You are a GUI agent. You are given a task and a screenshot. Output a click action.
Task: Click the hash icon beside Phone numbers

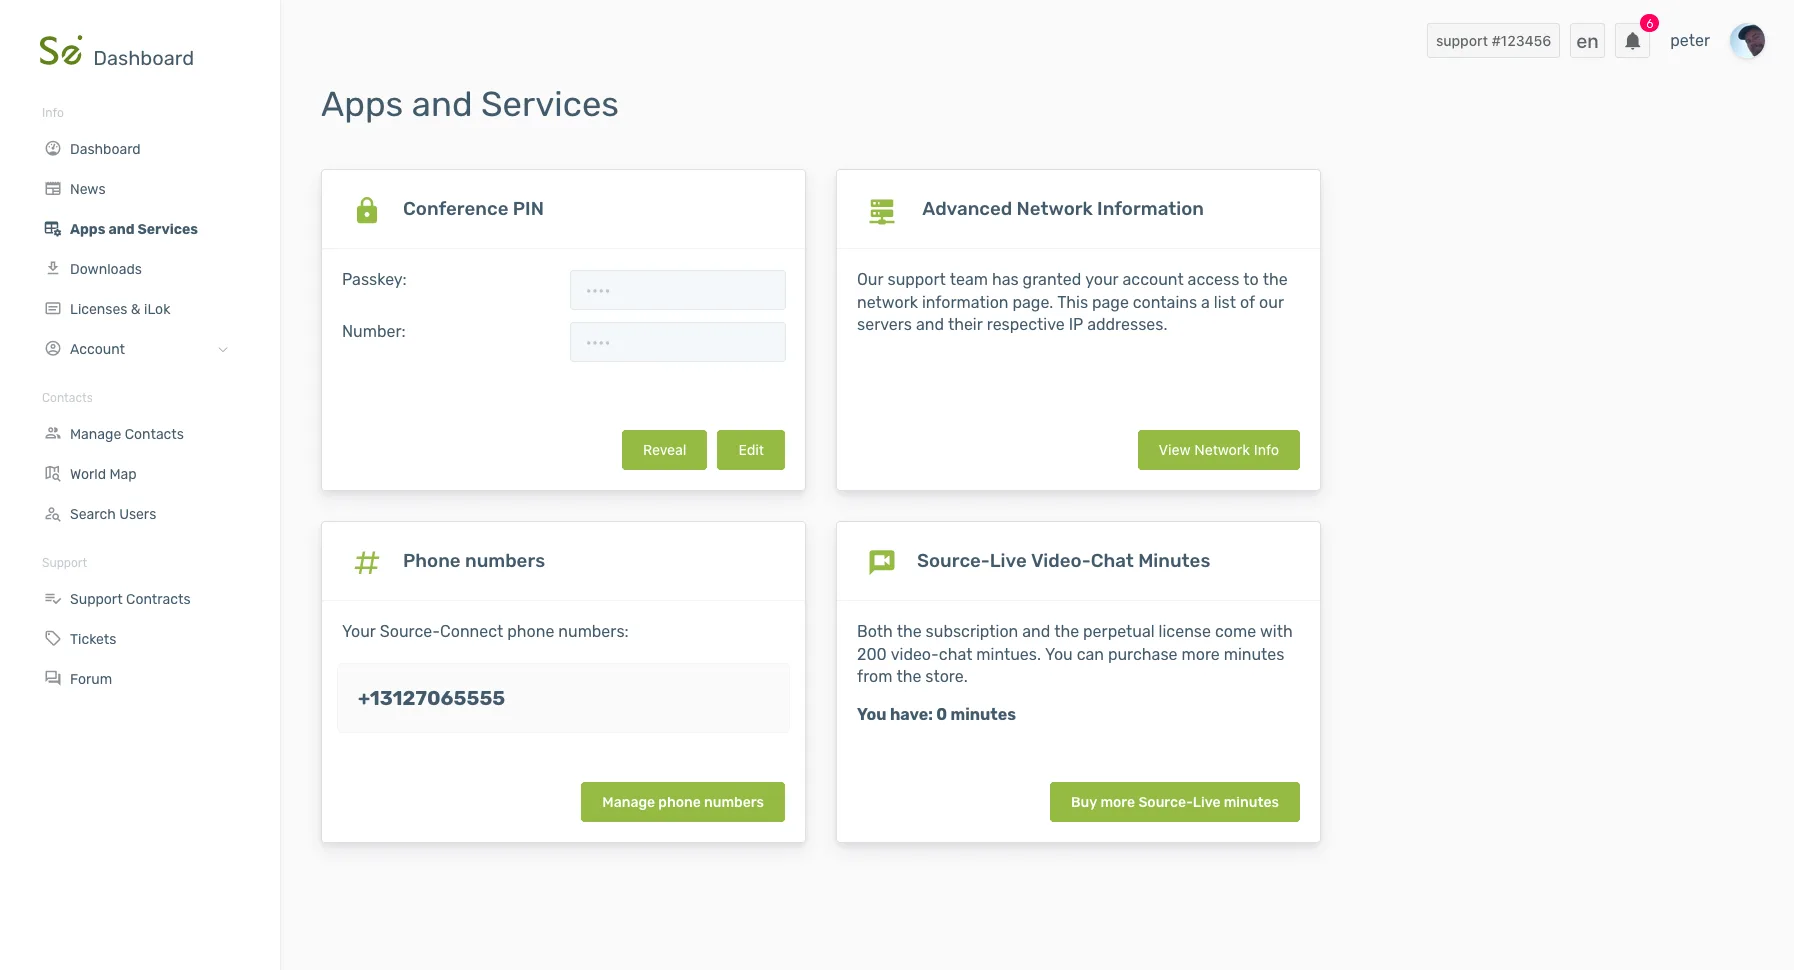[367, 562]
